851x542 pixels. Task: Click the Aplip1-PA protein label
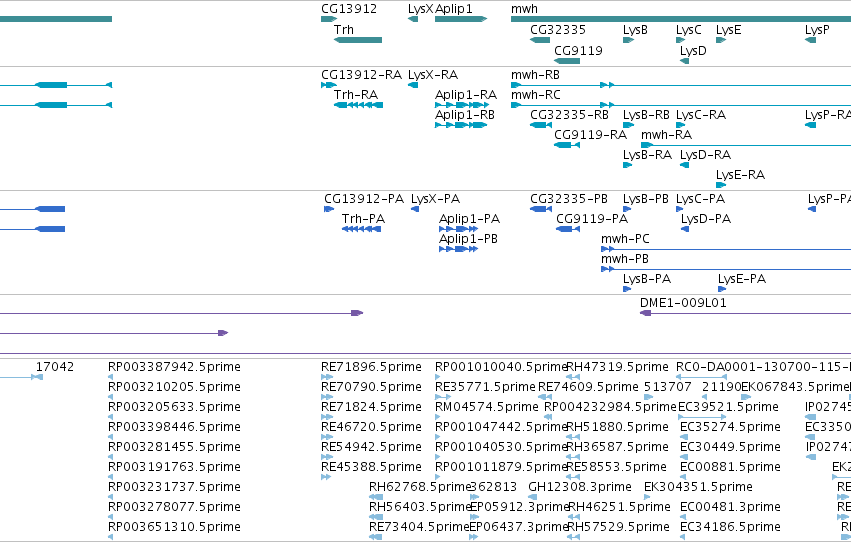[x=469, y=219]
